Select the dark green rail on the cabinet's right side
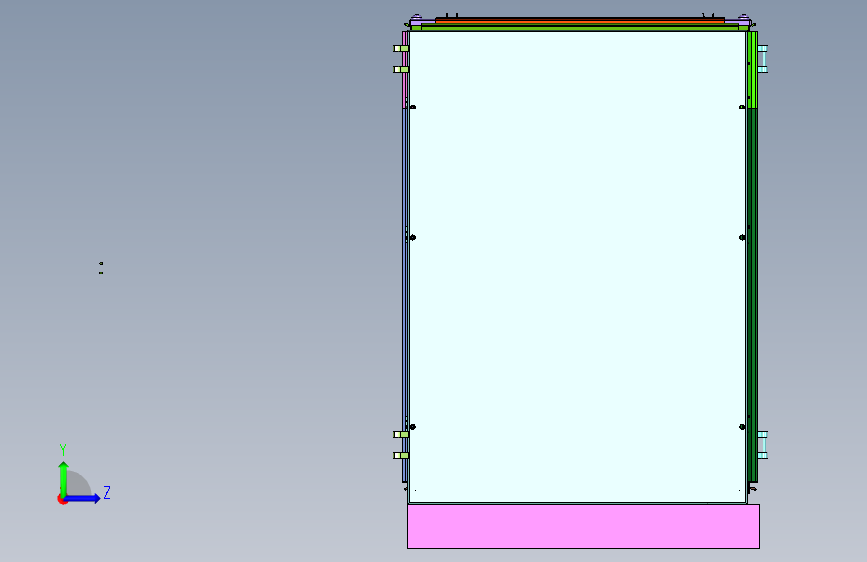Viewport: 867px width, 562px height. (753, 295)
